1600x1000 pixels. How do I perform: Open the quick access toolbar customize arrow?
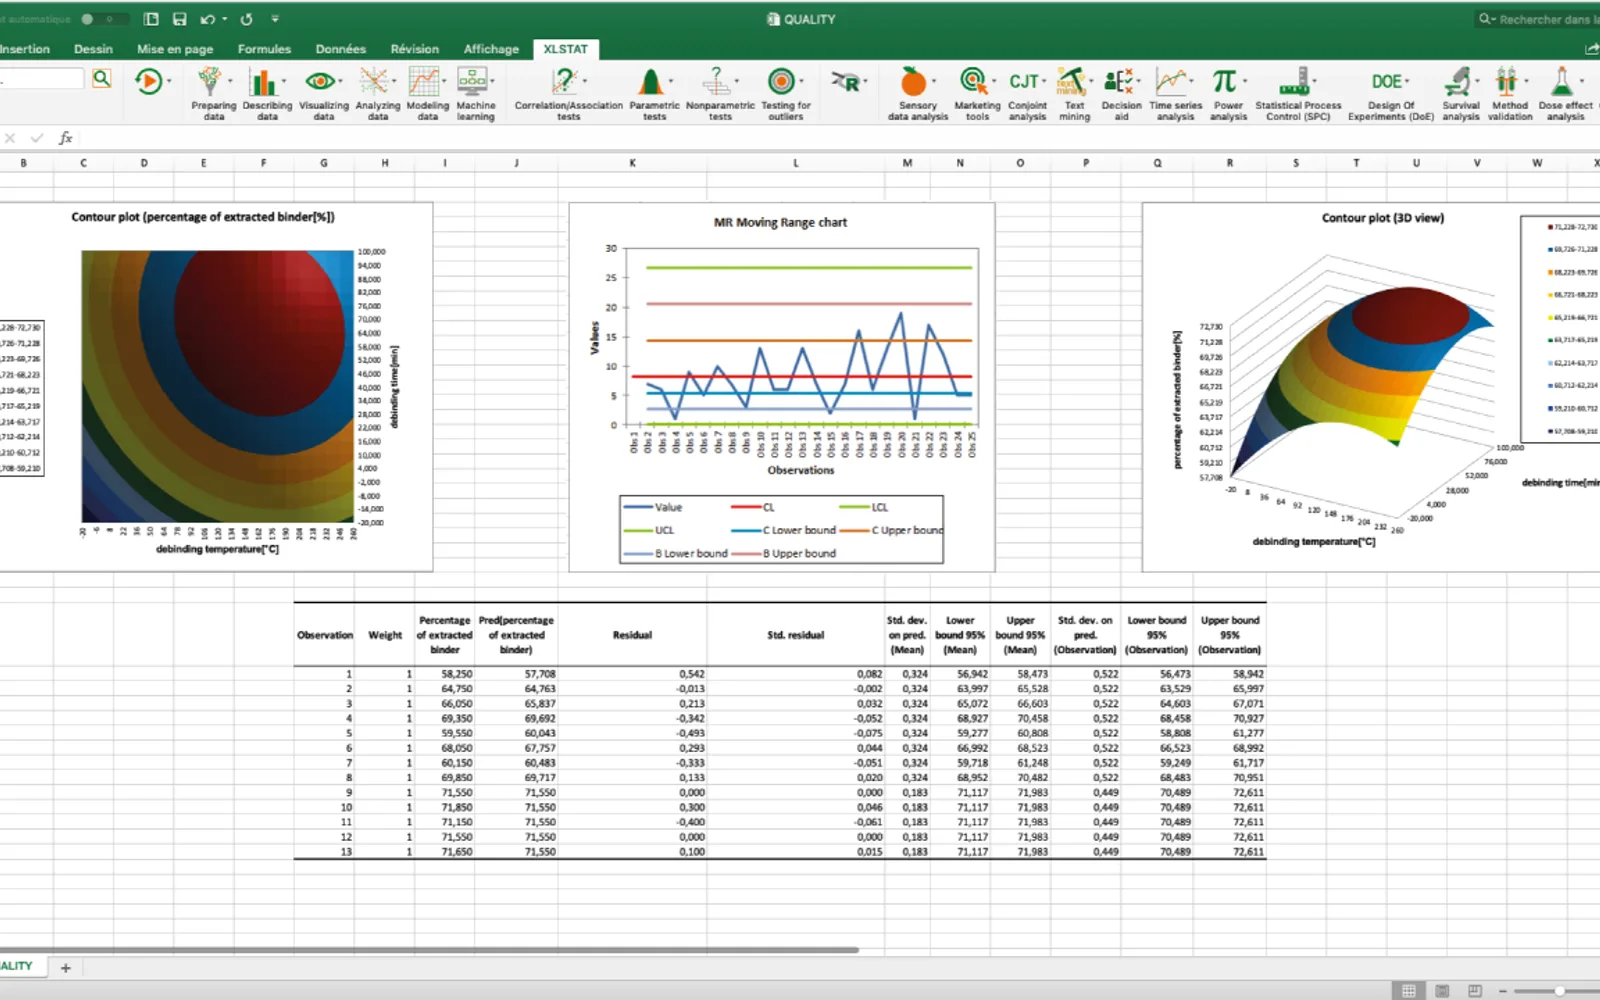click(x=275, y=19)
